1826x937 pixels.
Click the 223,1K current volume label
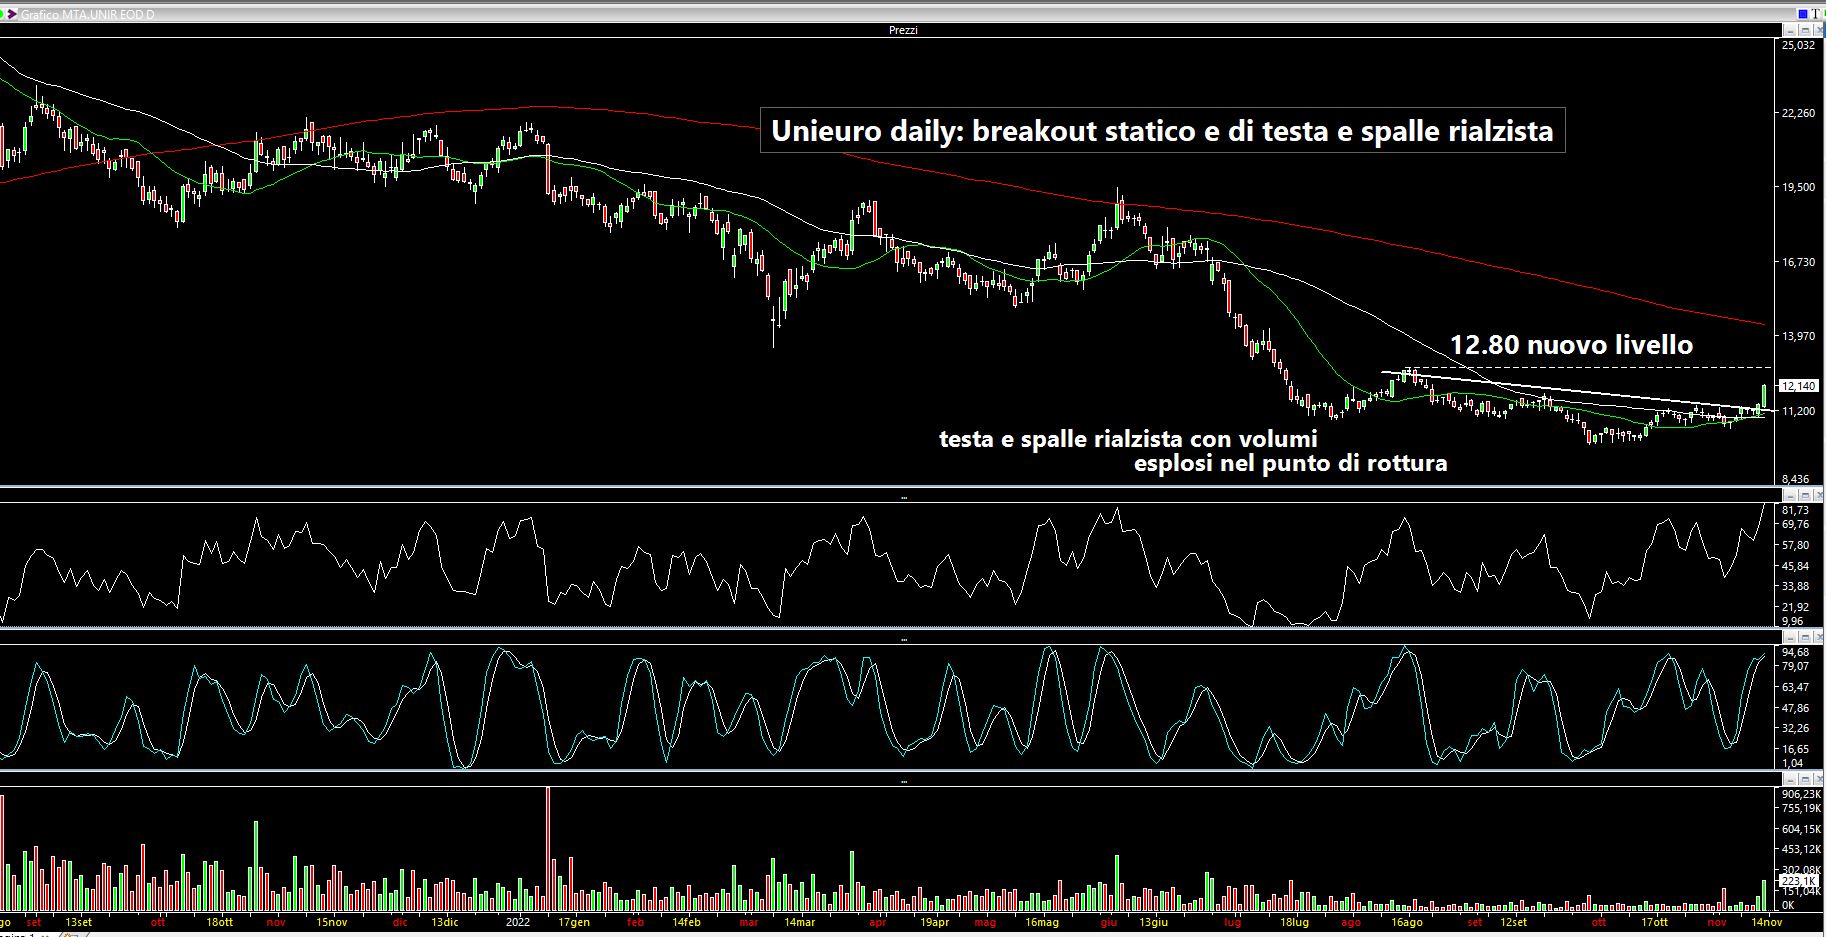coord(1798,880)
